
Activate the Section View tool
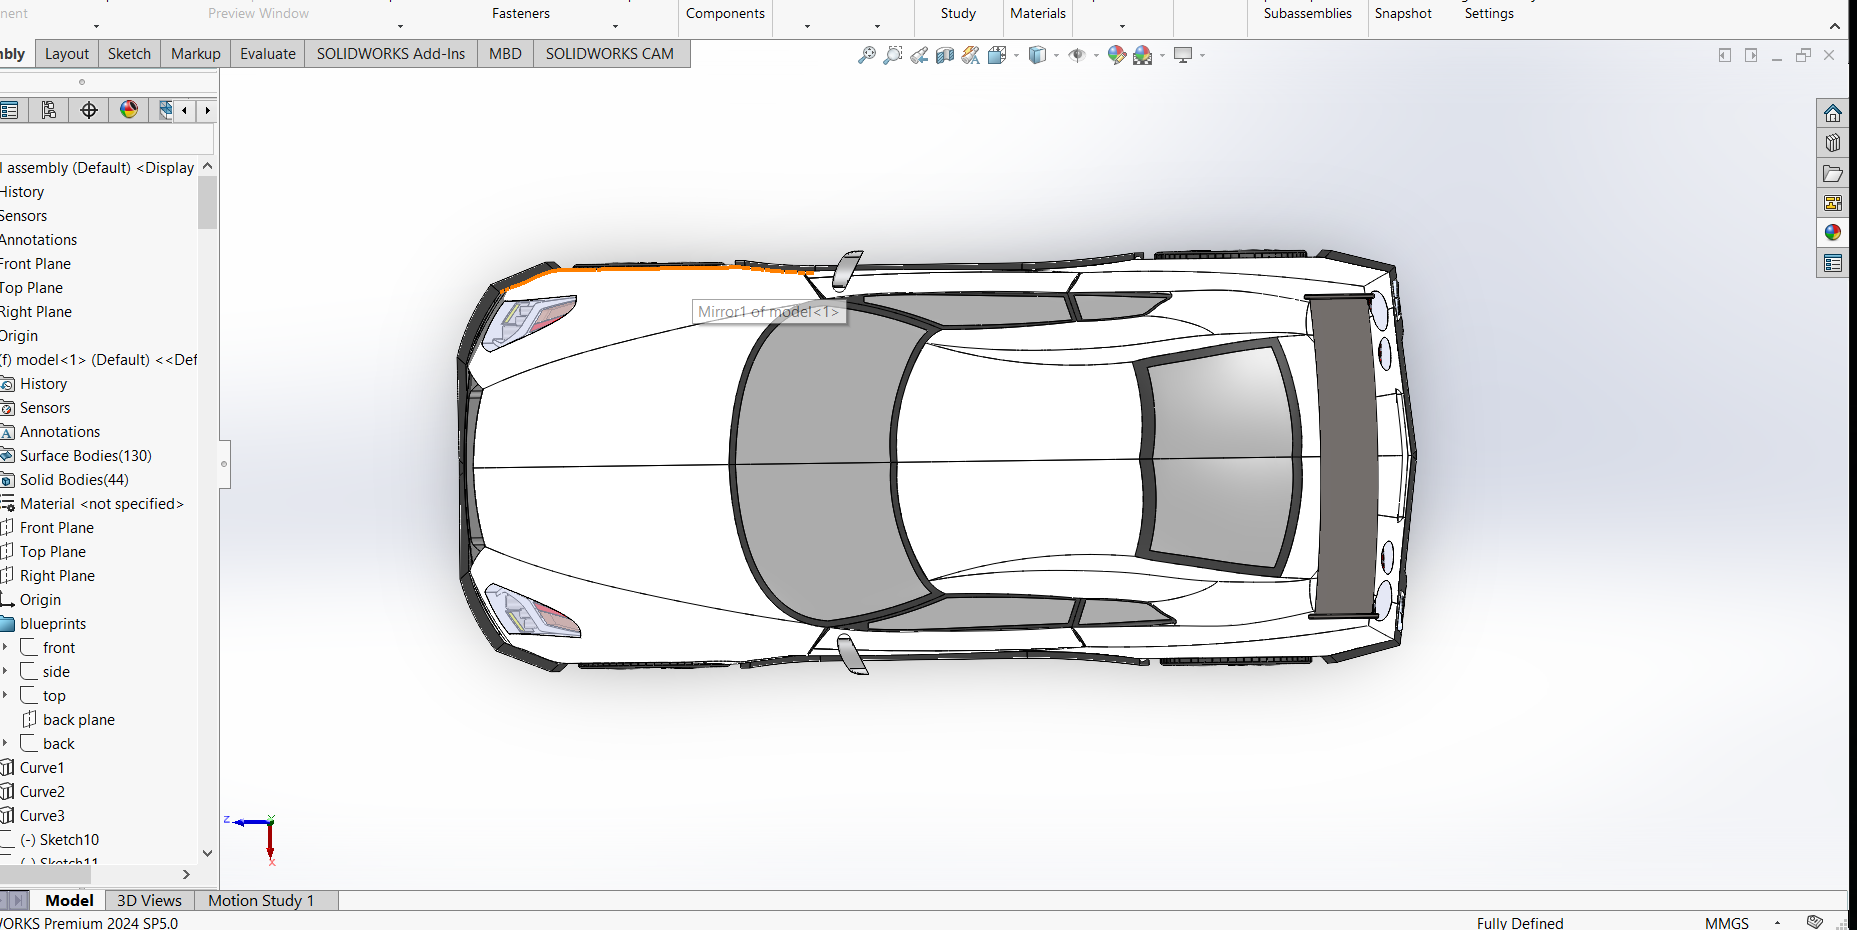coord(945,56)
